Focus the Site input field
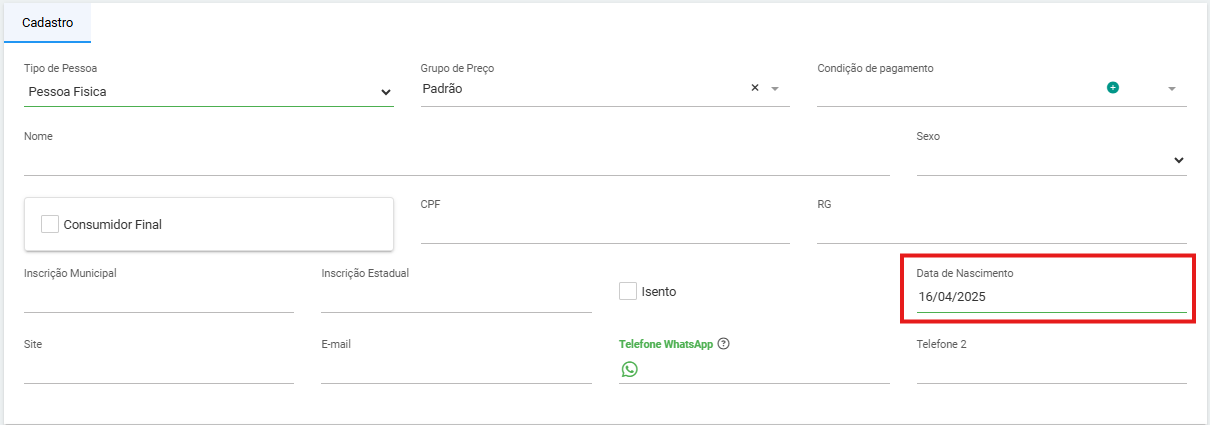1210x425 pixels. 159,369
